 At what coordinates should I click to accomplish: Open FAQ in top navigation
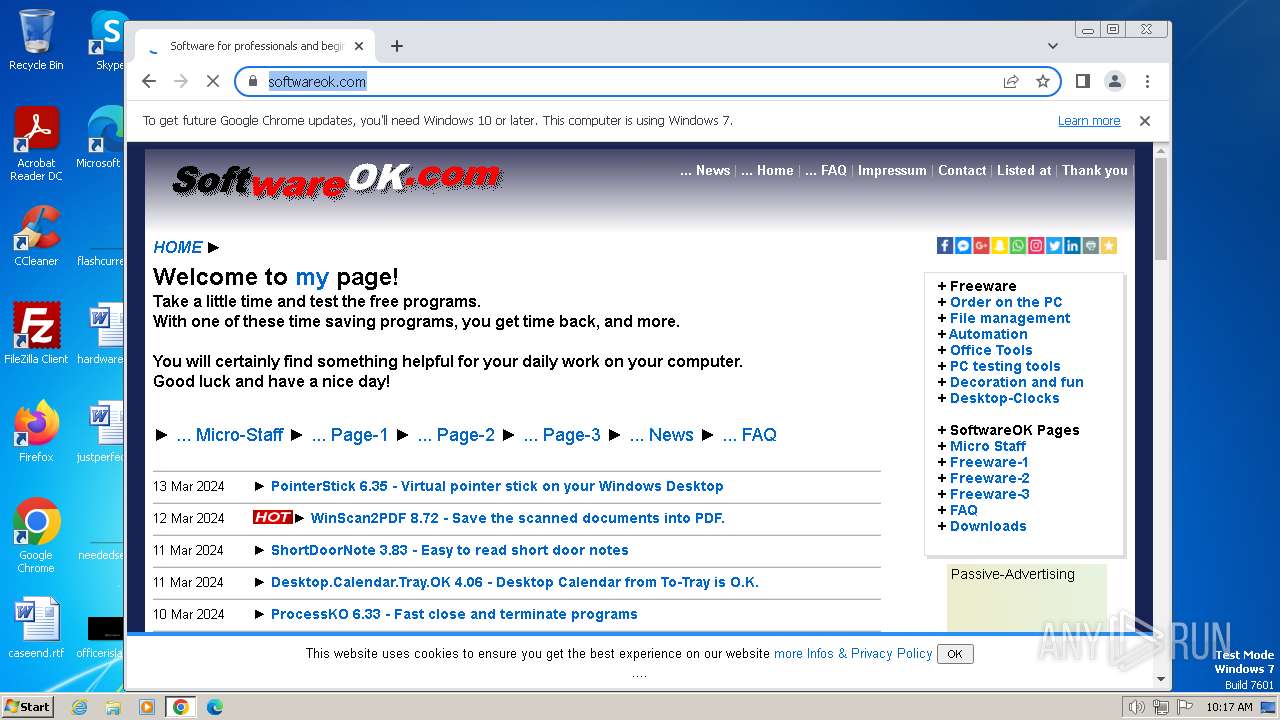pos(826,170)
